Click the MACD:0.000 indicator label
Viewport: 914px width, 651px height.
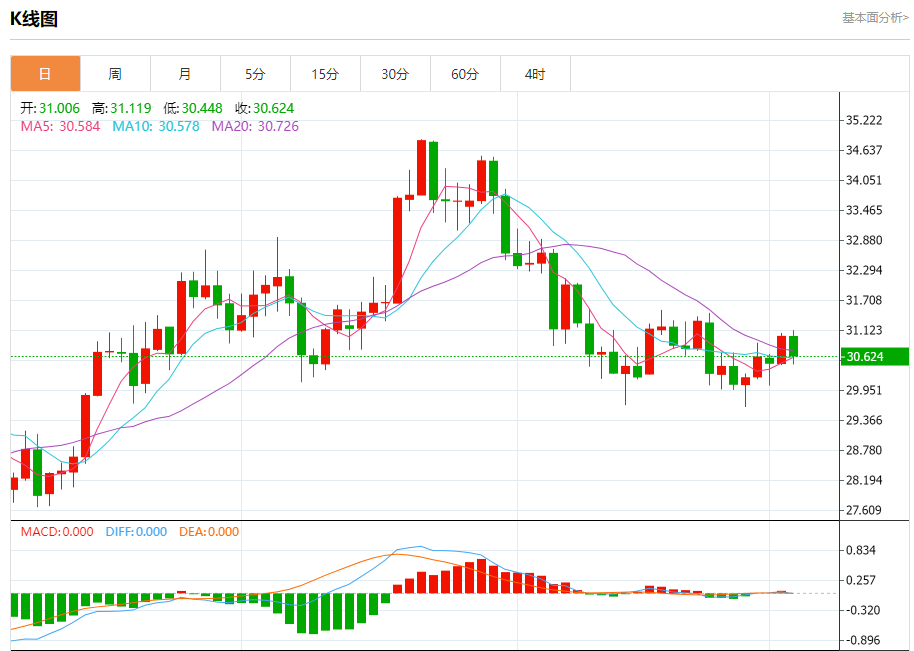coord(57,532)
